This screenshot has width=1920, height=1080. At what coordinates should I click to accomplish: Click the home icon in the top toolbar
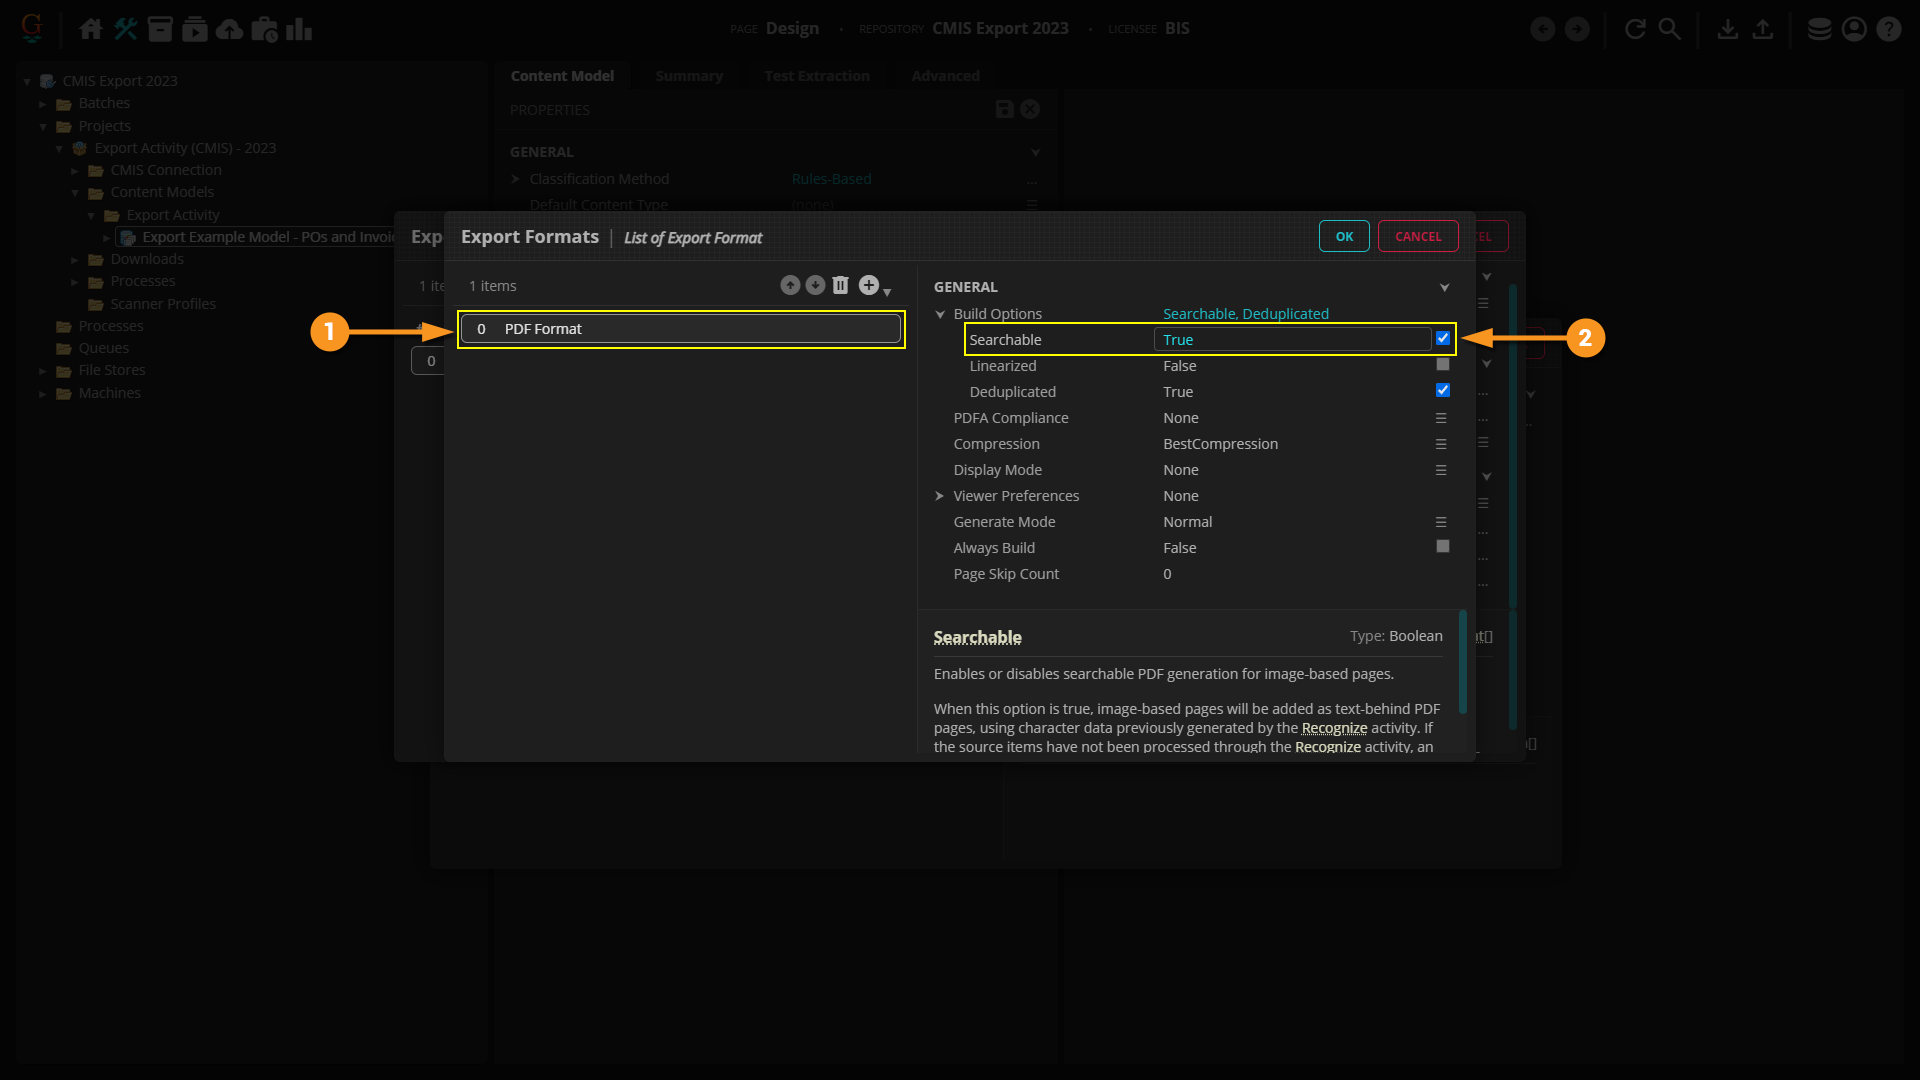pos(91,29)
